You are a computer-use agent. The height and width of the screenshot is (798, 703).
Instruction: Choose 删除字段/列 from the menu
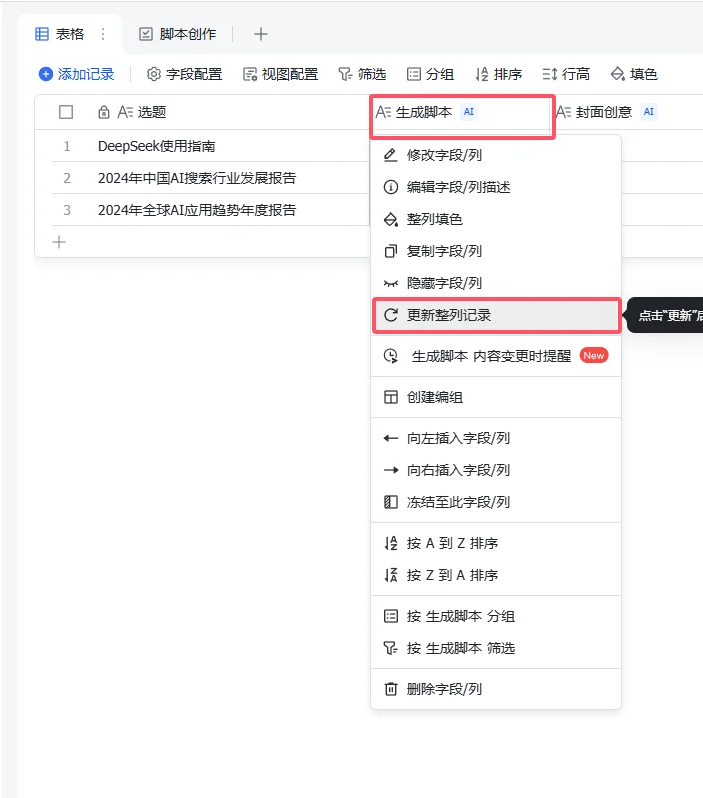(x=496, y=689)
